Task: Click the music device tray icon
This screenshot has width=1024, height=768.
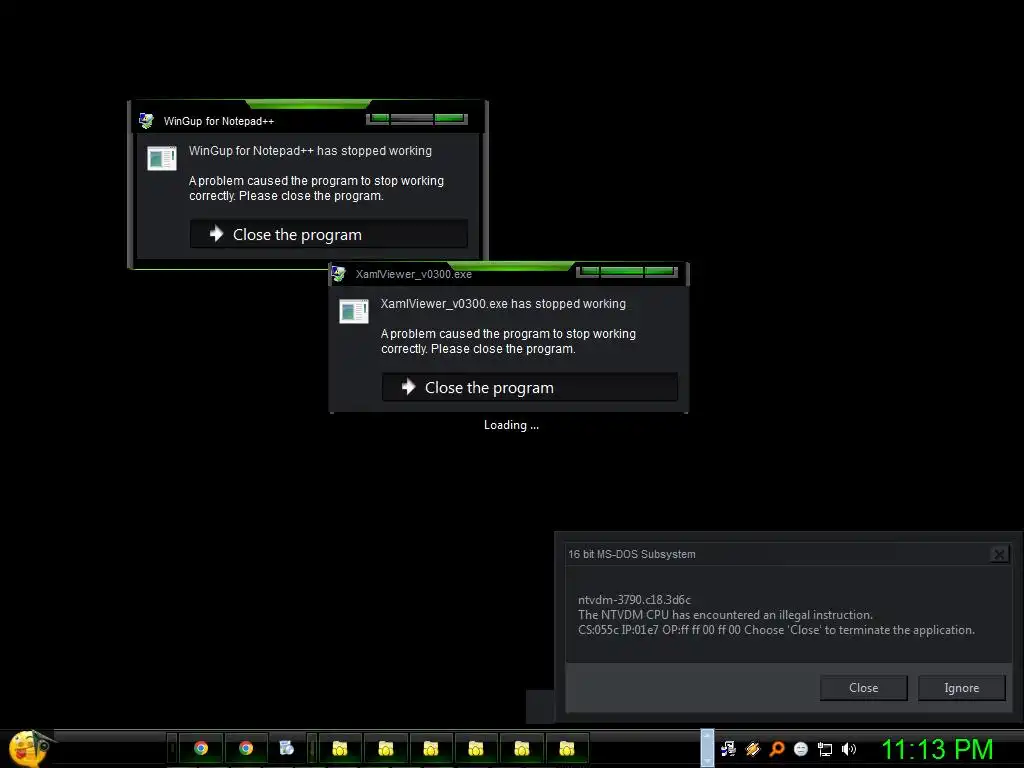Action: [x=728, y=749]
